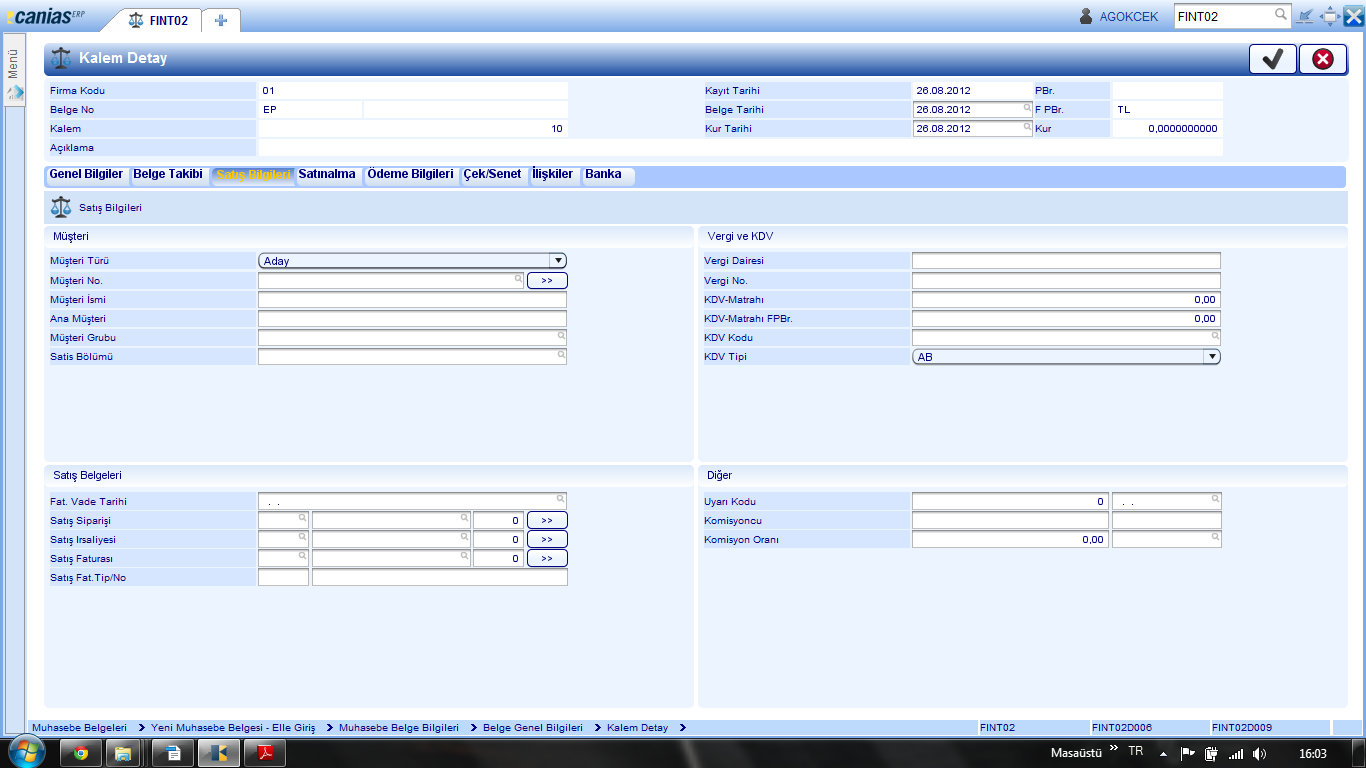This screenshot has width=1366, height=768.
Task: Click the volume icon in system tray
Action: pos(1260,753)
